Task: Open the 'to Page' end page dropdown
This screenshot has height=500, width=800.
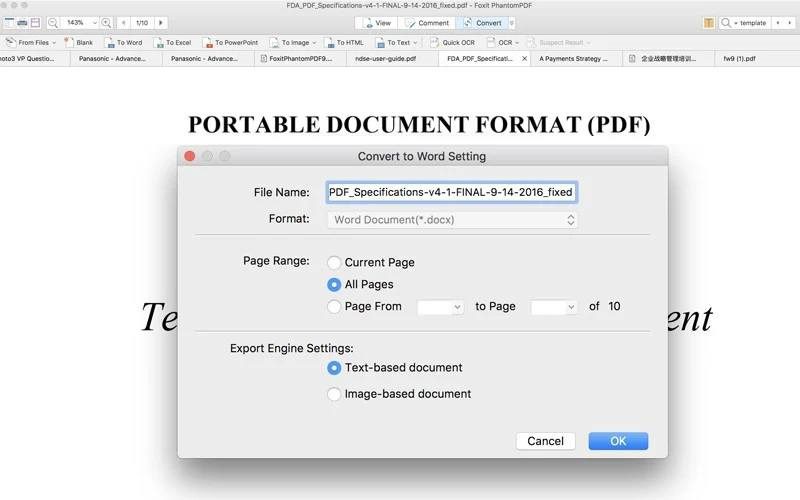Action: pos(554,307)
